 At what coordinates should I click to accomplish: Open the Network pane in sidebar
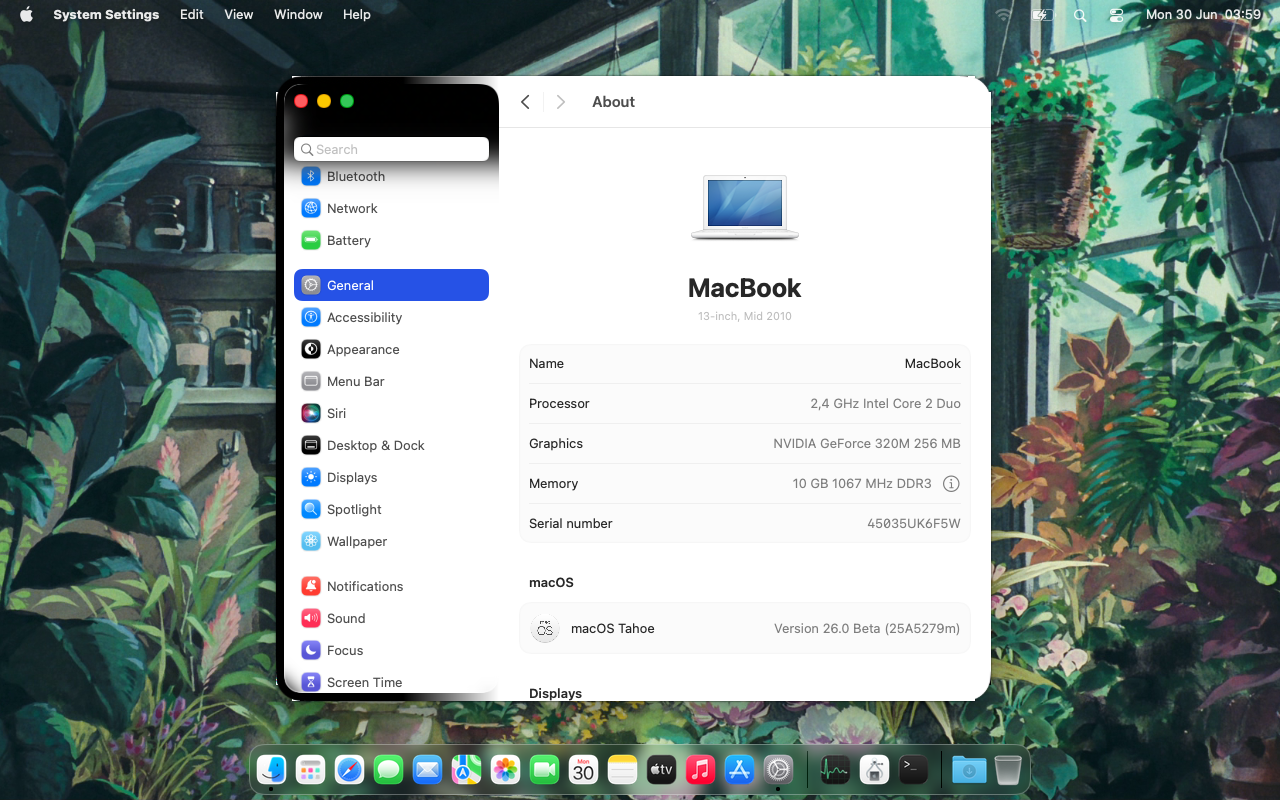point(391,208)
